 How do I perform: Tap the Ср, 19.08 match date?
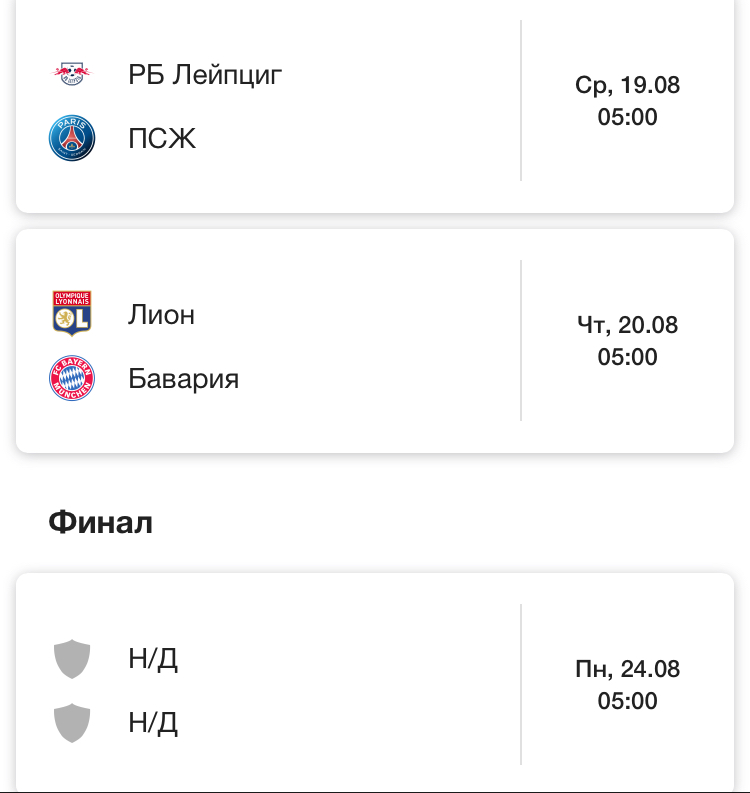(627, 85)
